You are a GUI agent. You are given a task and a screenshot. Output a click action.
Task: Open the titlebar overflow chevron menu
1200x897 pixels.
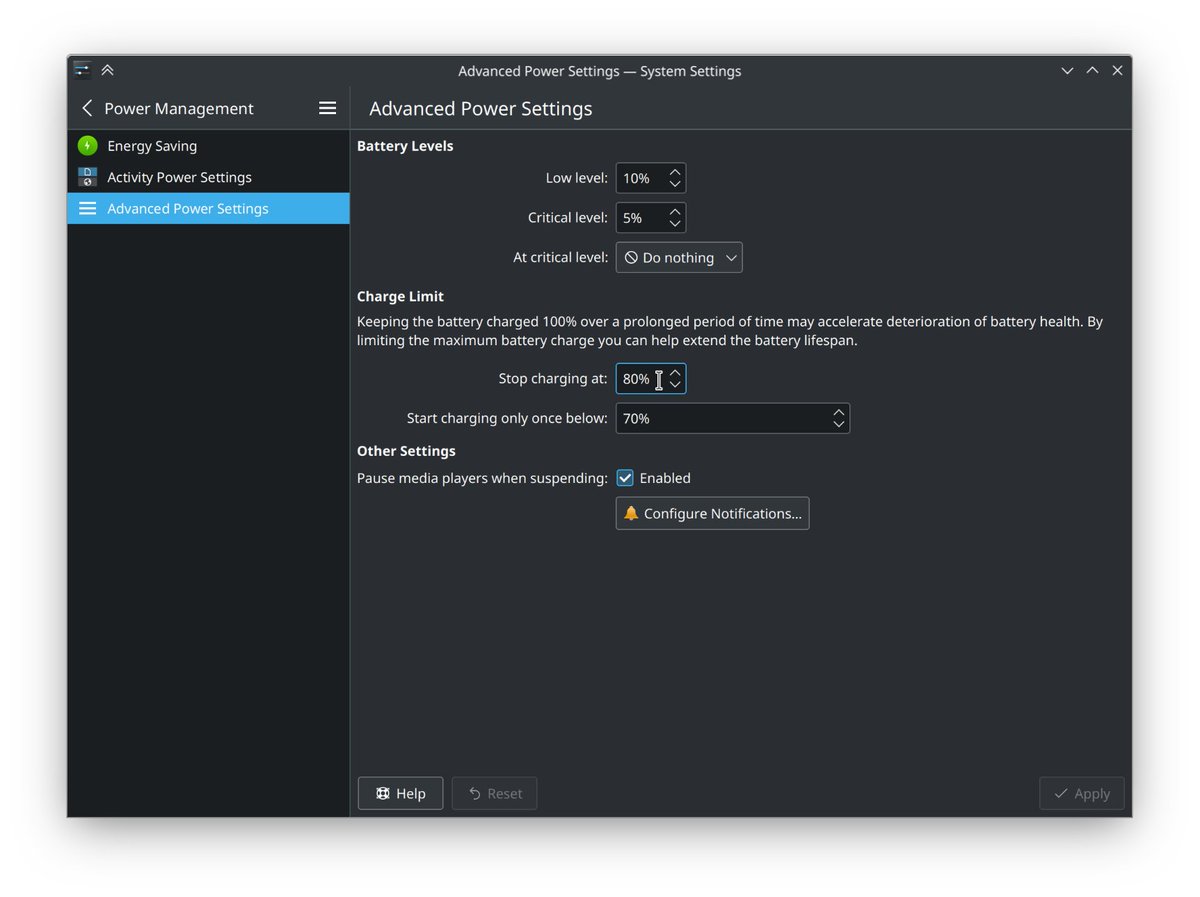pyautogui.click(x=1066, y=71)
